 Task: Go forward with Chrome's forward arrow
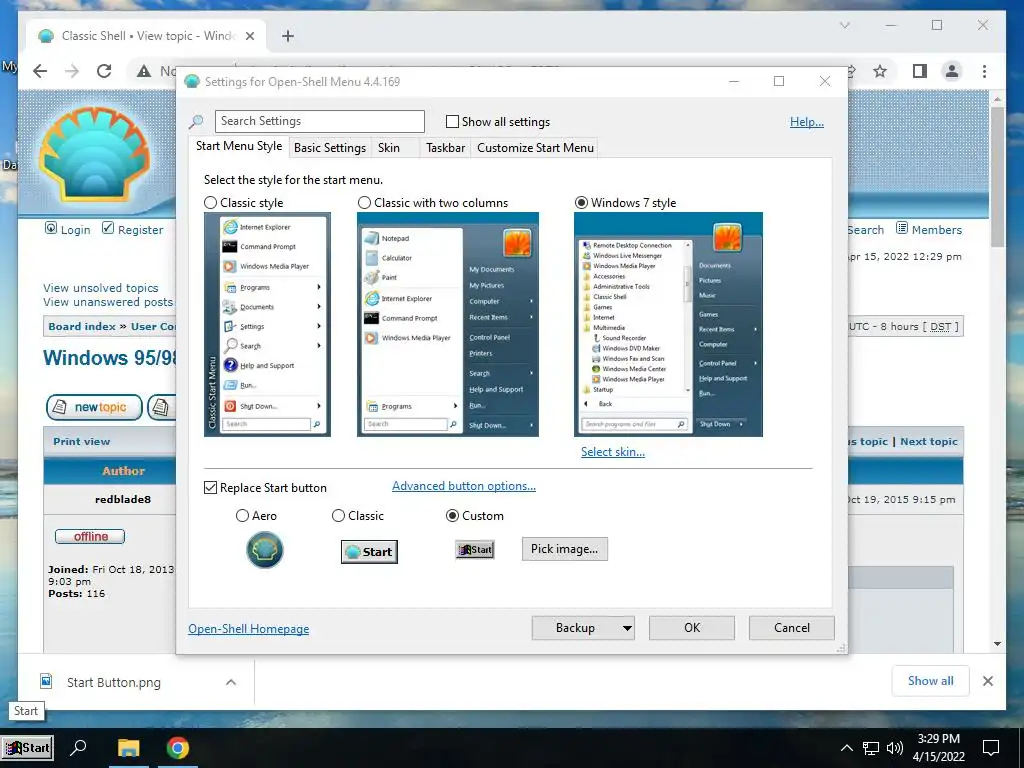click(x=72, y=71)
